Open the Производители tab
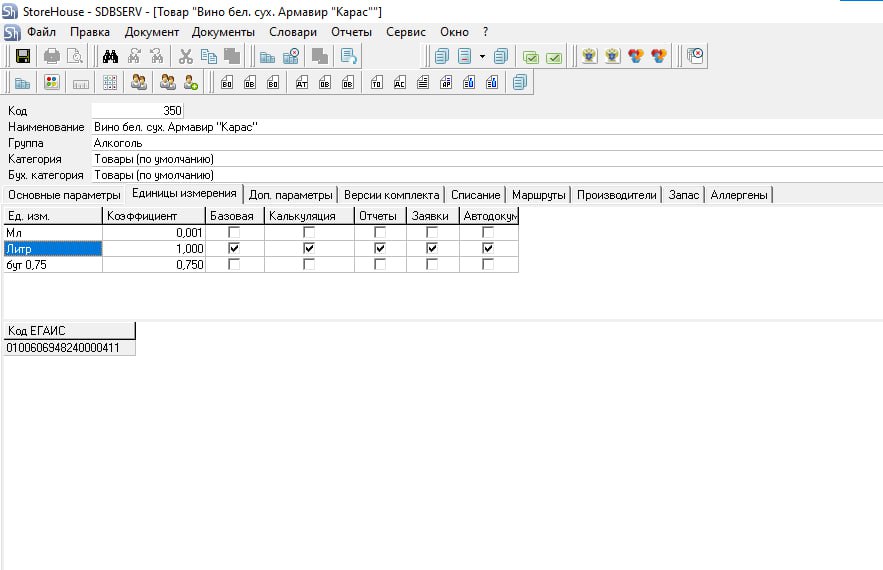883x570 pixels. point(616,195)
